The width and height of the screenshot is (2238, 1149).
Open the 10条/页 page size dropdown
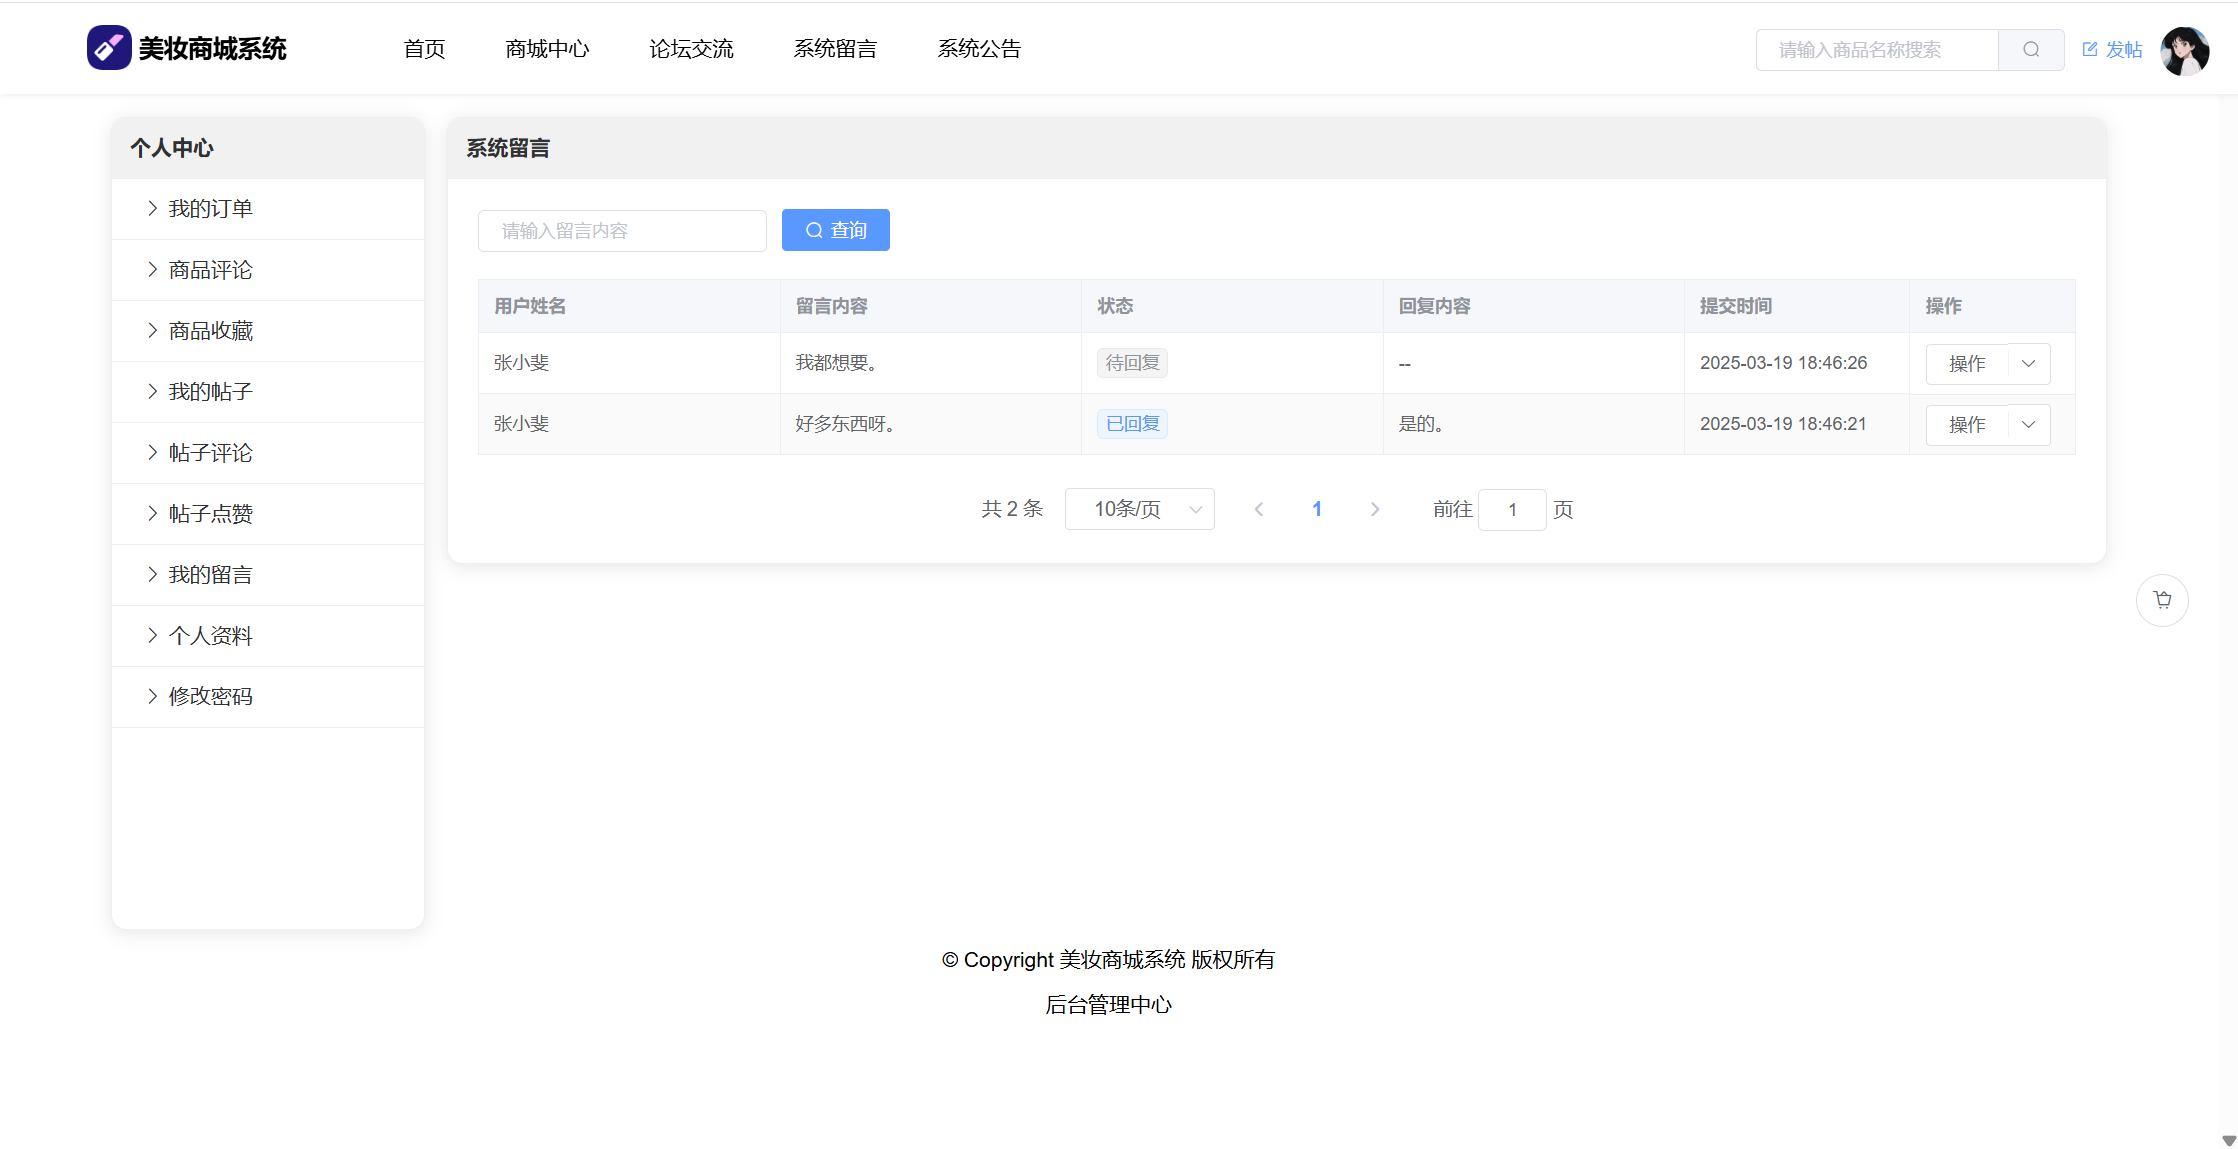coord(1139,510)
